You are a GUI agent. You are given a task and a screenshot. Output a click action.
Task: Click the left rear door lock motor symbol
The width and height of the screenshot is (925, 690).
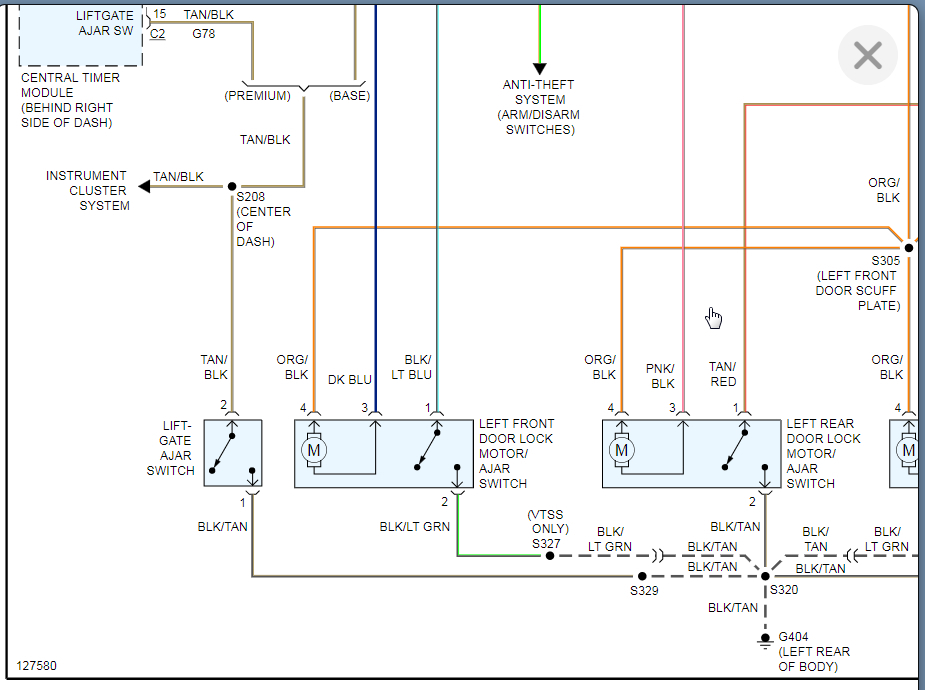click(621, 451)
